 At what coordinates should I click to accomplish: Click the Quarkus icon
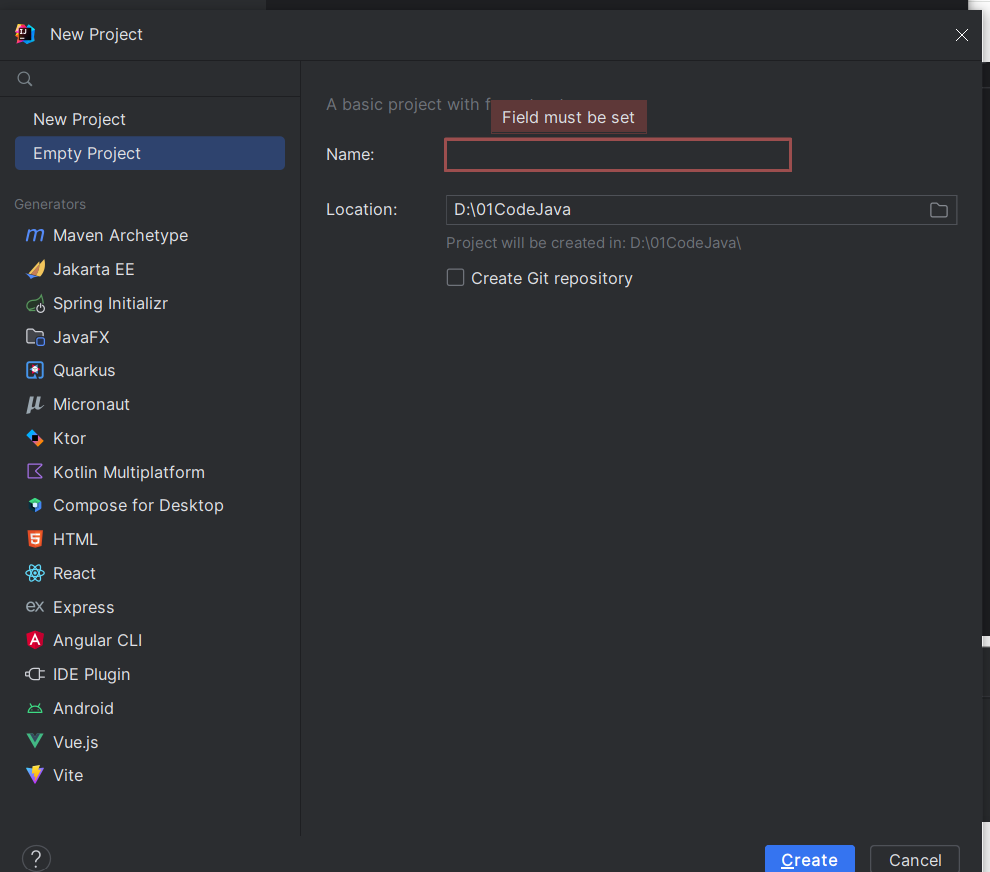click(x=35, y=370)
